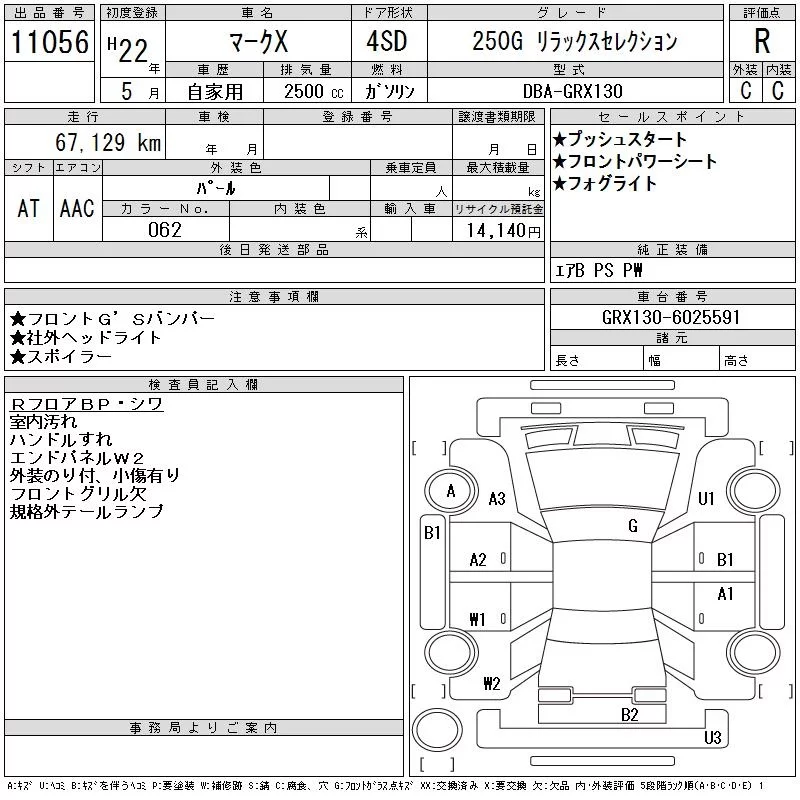Click the door type 4SD
This screenshot has width=800, height=800.
click(x=387, y=41)
